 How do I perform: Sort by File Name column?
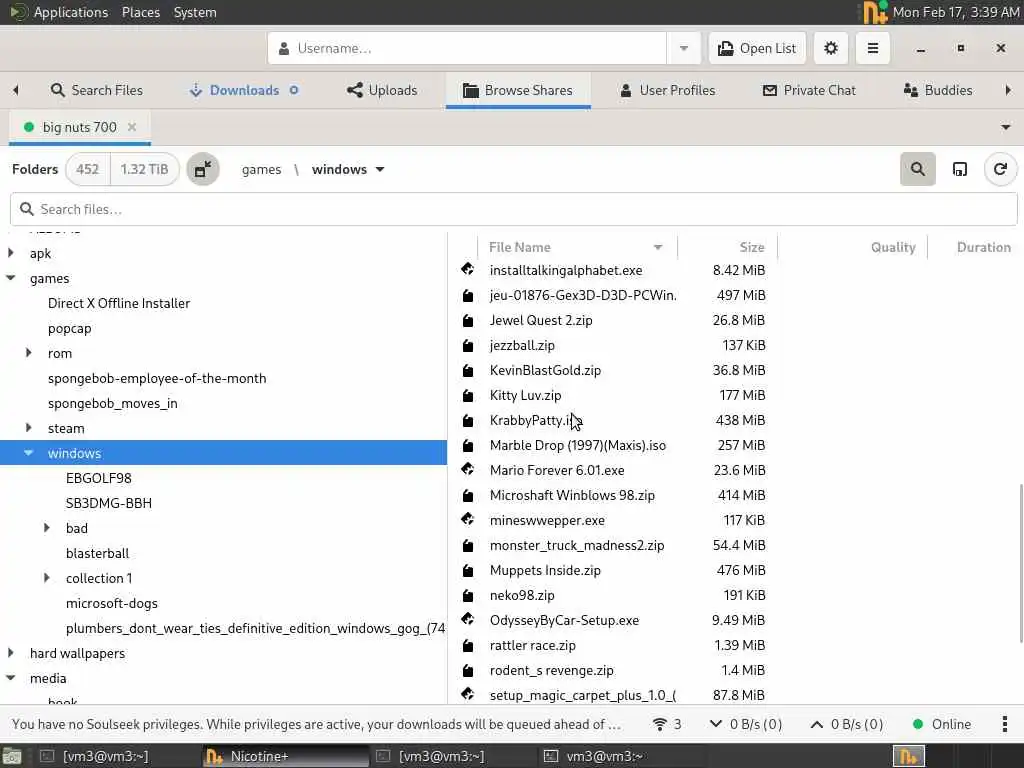coord(577,248)
